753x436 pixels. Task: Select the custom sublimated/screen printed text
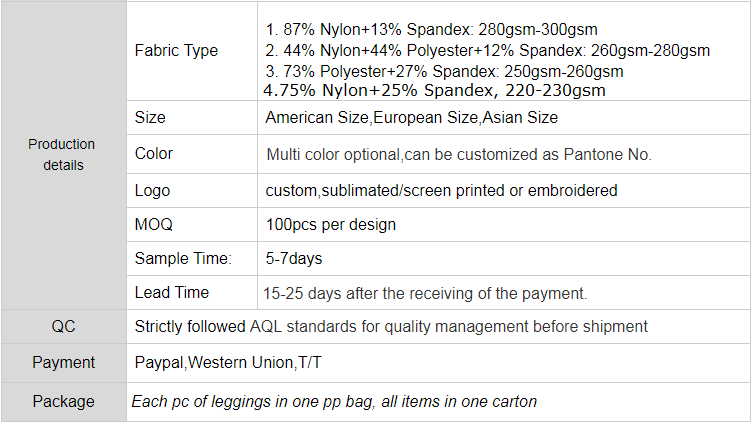coord(441,190)
